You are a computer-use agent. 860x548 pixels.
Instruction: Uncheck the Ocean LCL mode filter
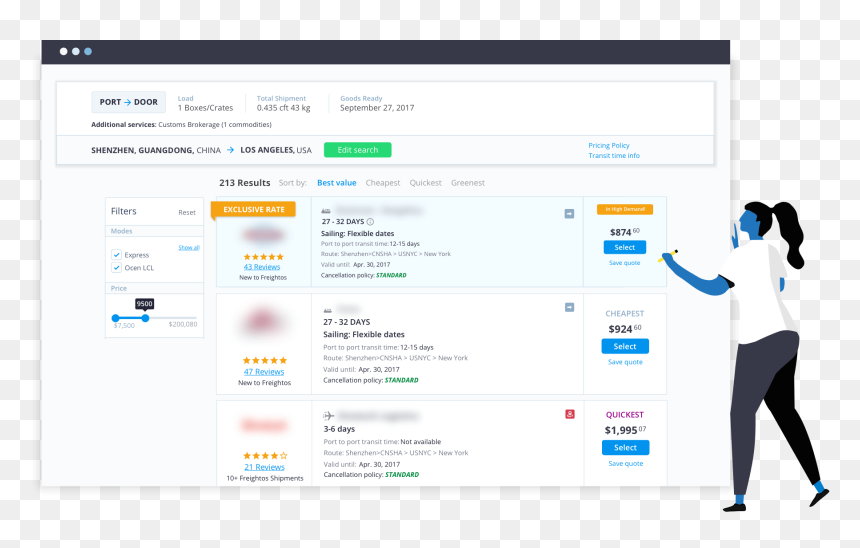pos(116,268)
